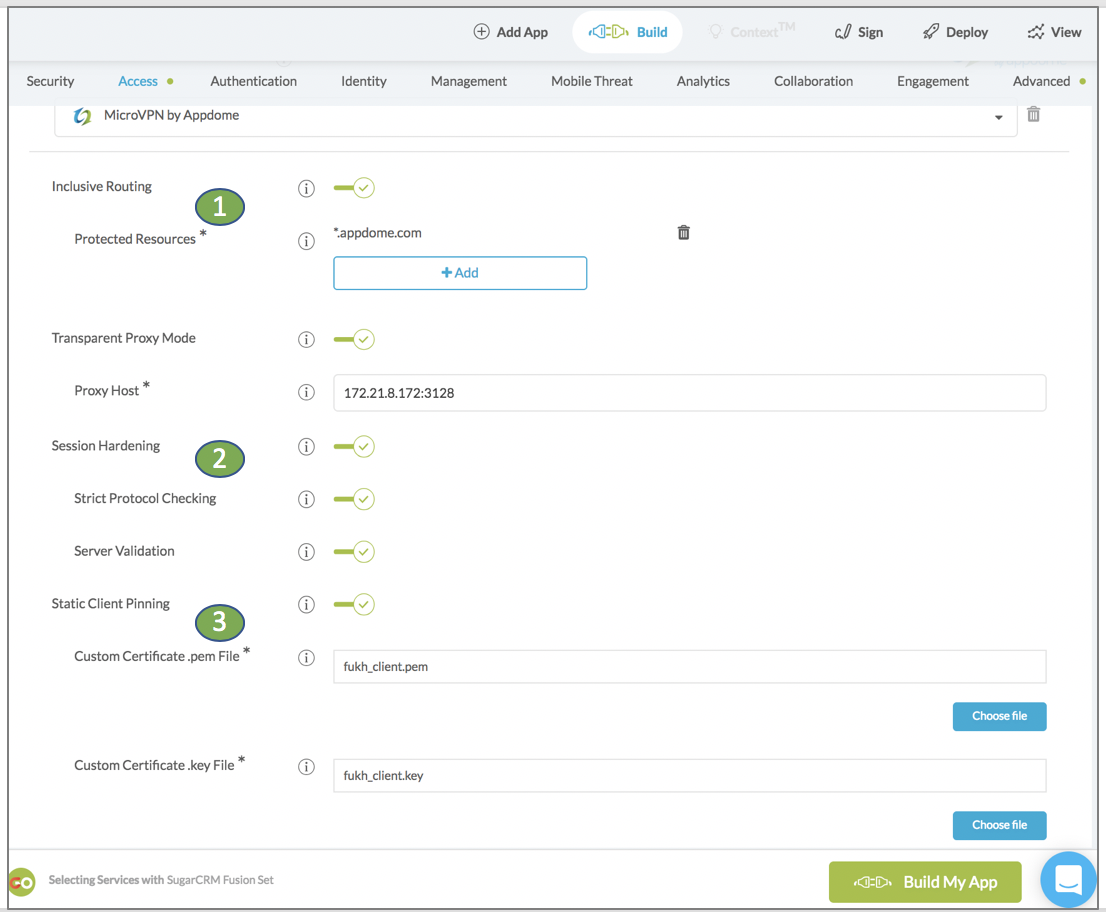
Task: Click the fukh_client.pem file field
Action: click(690, 667)
